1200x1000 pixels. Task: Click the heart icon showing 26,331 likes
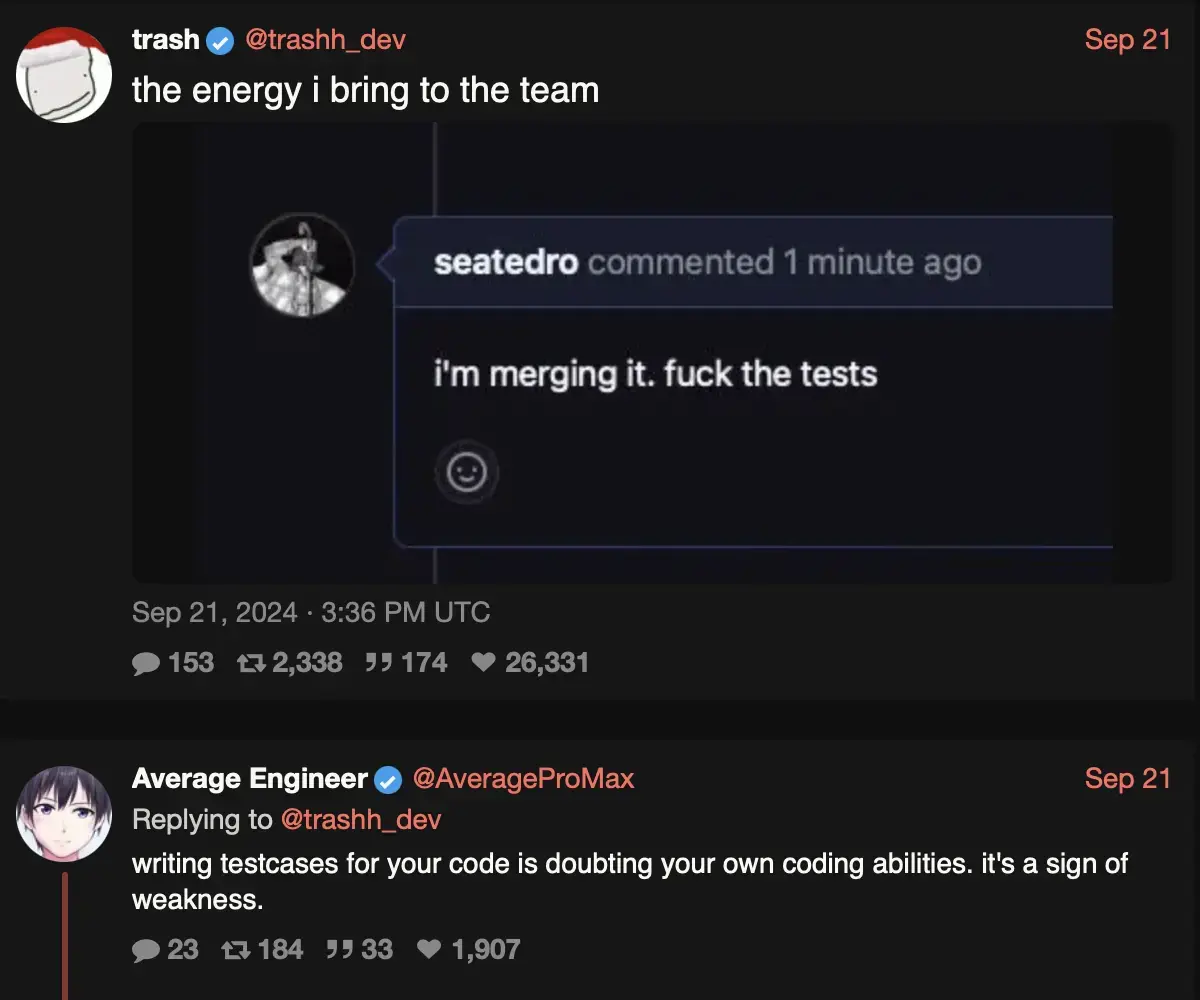pos(483,663)
